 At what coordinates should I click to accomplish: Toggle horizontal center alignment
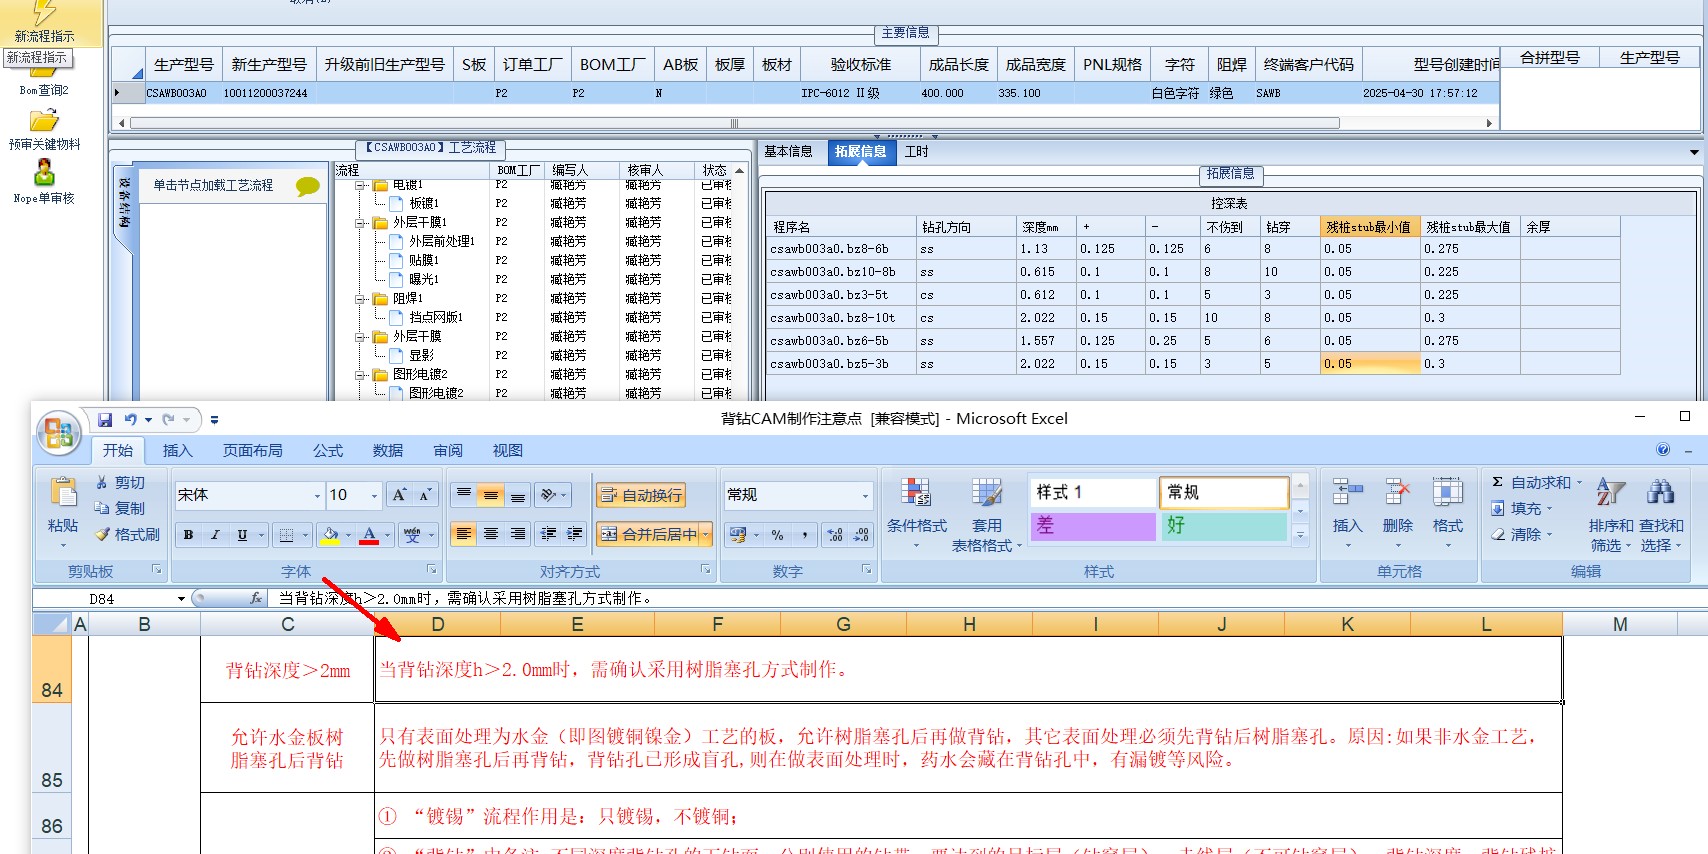tap(490, 534)
